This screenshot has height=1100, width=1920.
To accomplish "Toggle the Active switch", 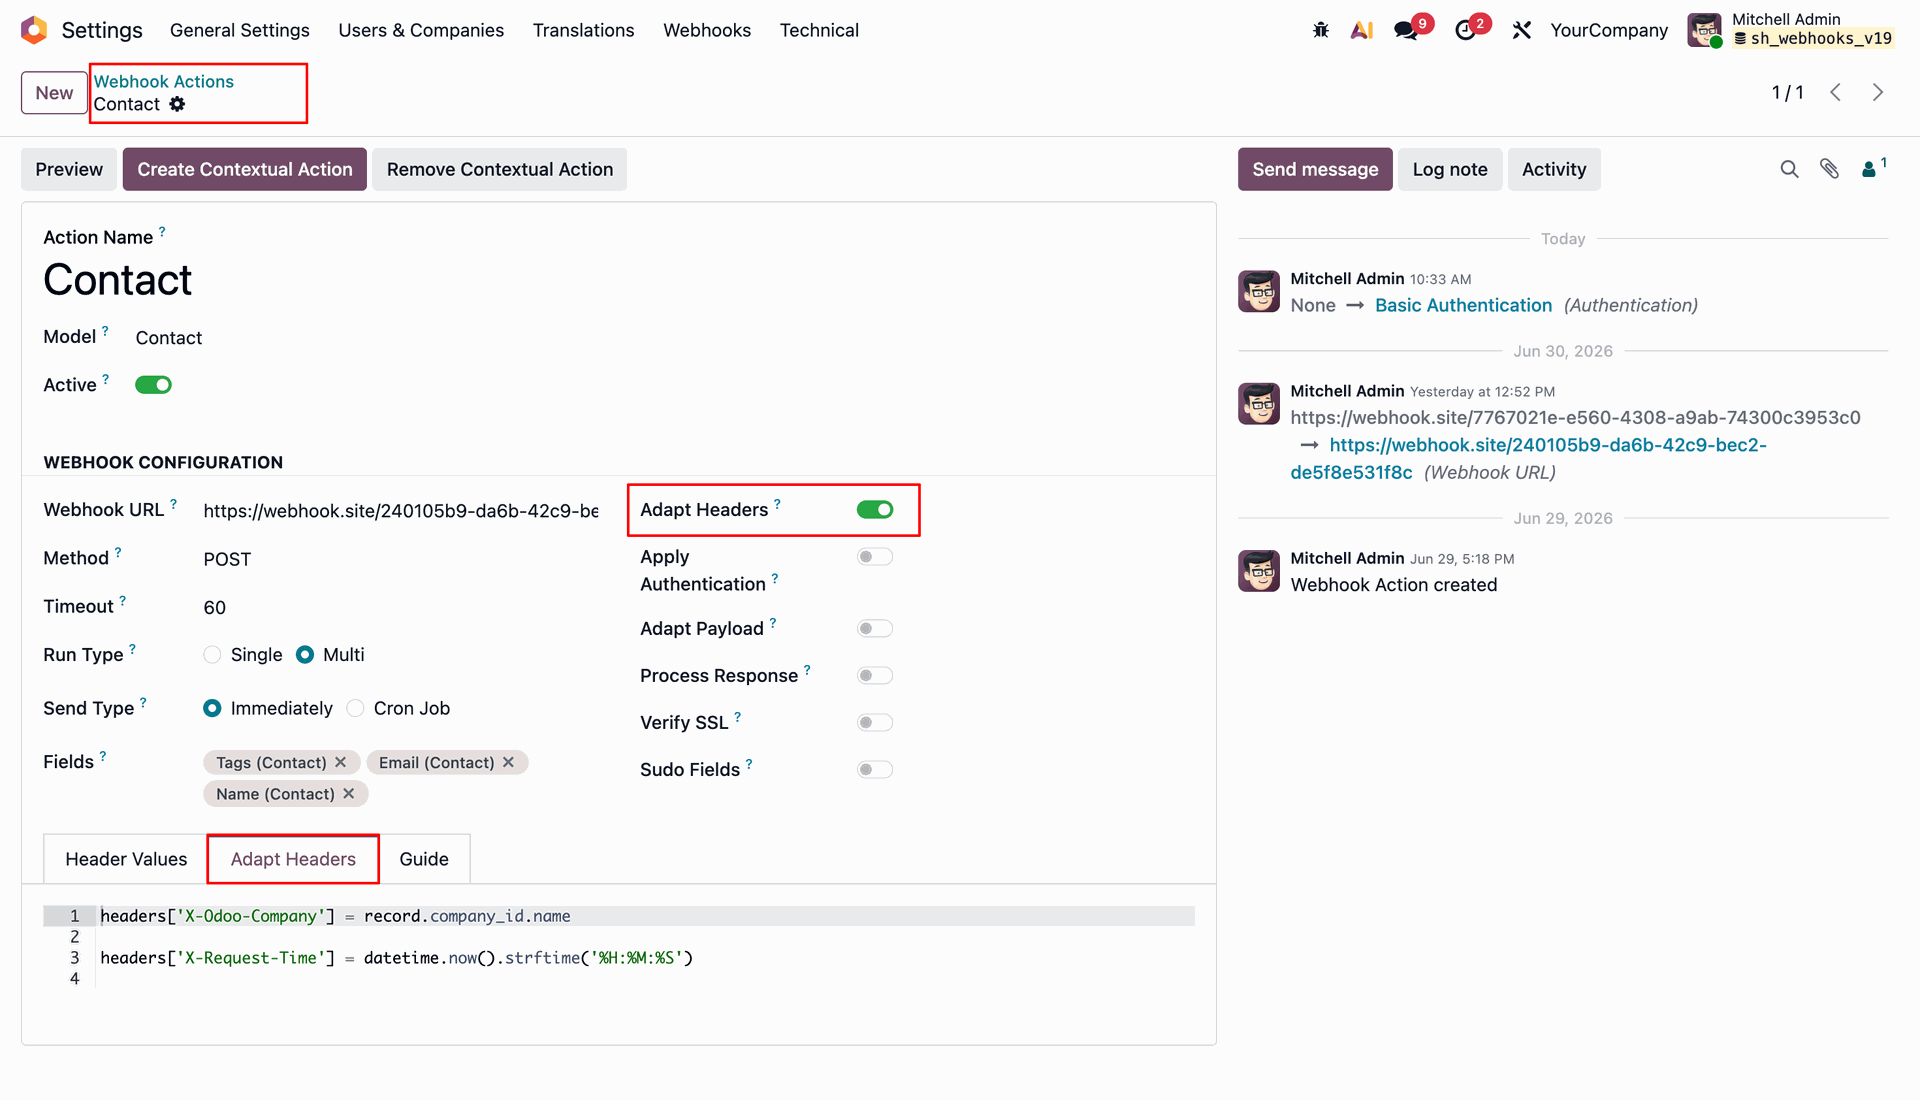I will [153, 385].
